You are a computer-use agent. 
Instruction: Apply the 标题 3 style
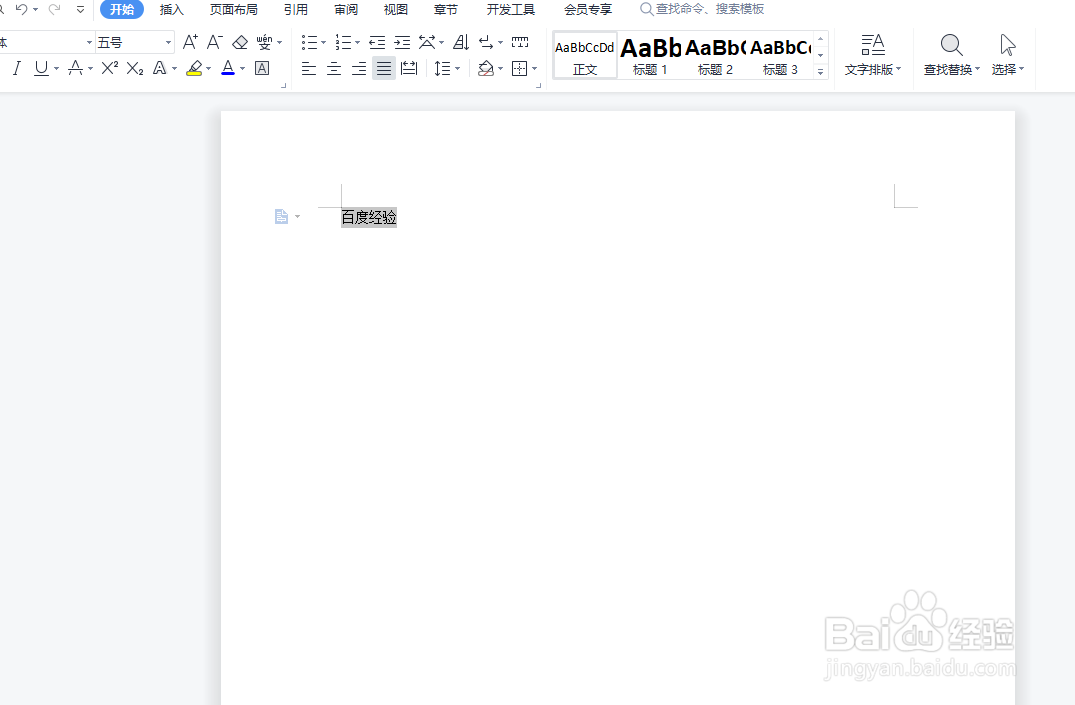780,56
